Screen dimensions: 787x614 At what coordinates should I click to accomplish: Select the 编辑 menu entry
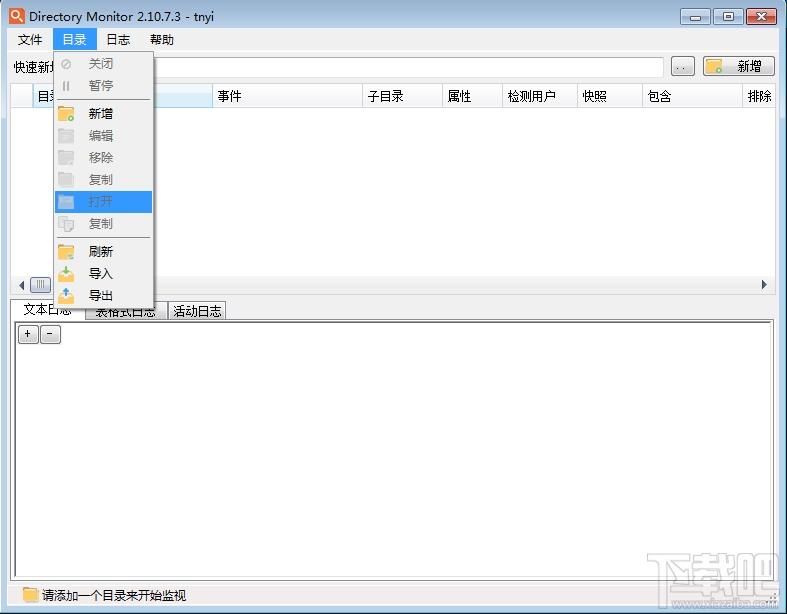[x=103, y=136]
